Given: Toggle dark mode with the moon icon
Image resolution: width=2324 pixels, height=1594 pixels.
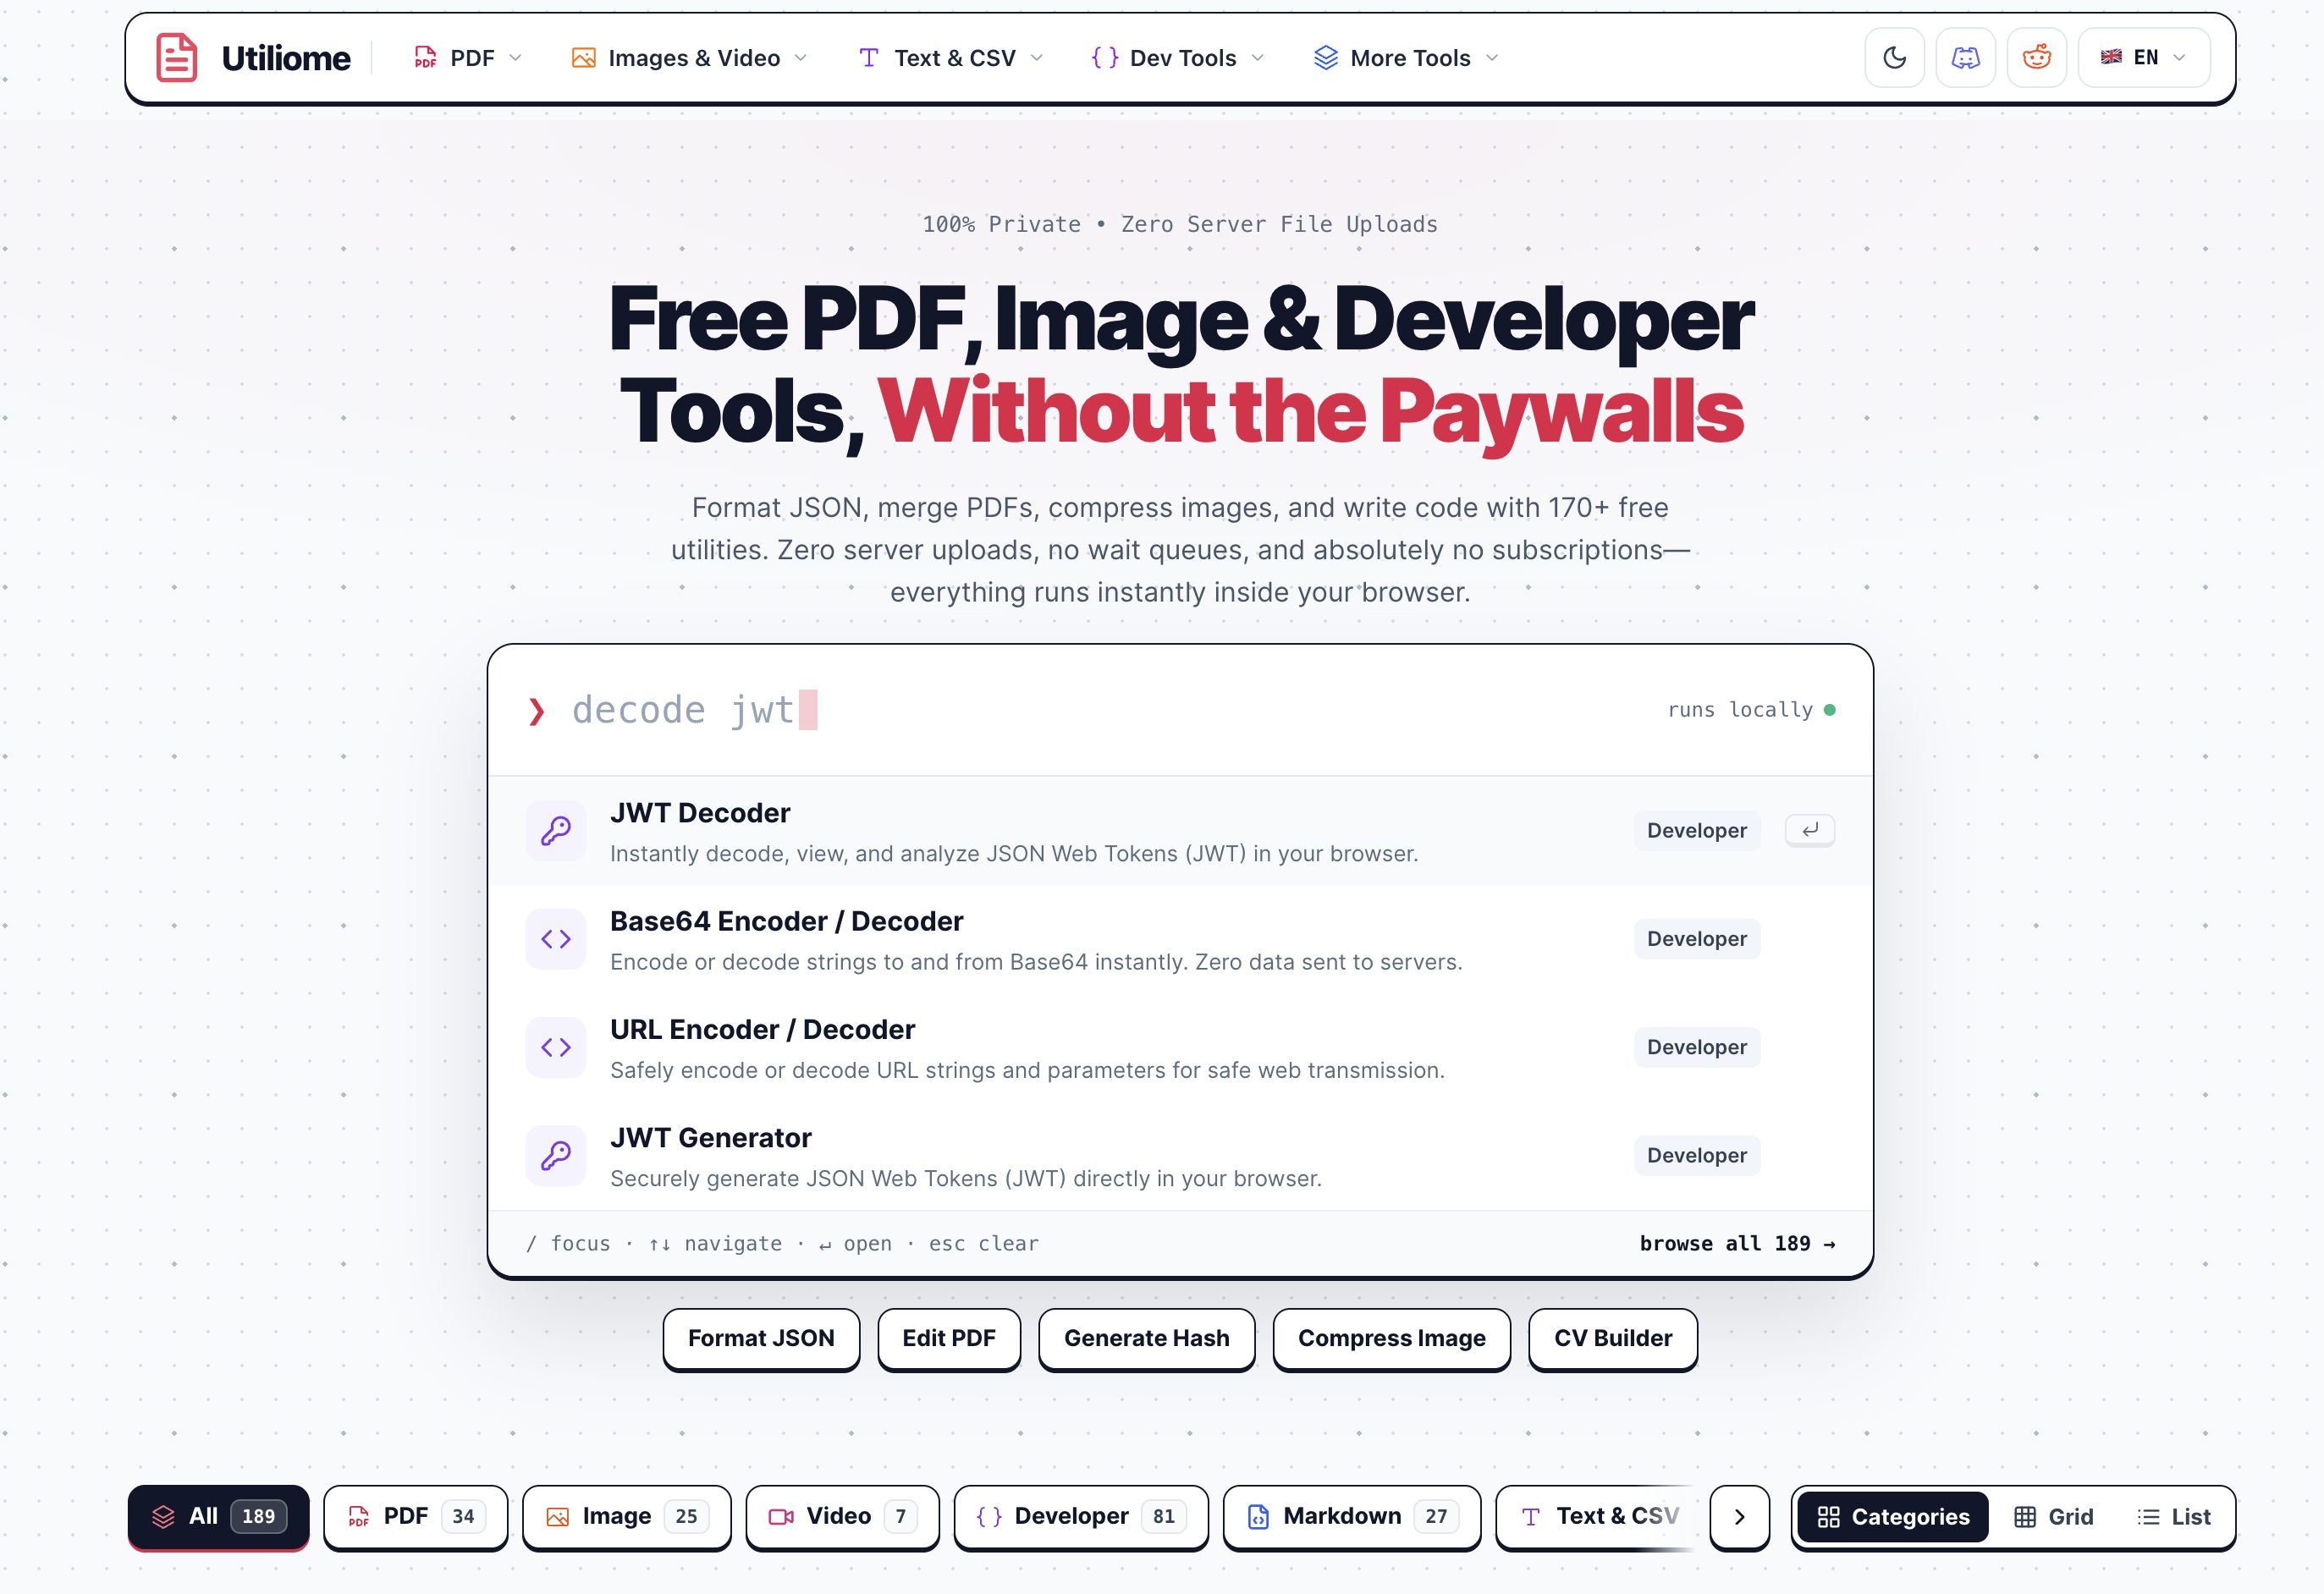Looking at the screenshot, I should coord(1894,58).
